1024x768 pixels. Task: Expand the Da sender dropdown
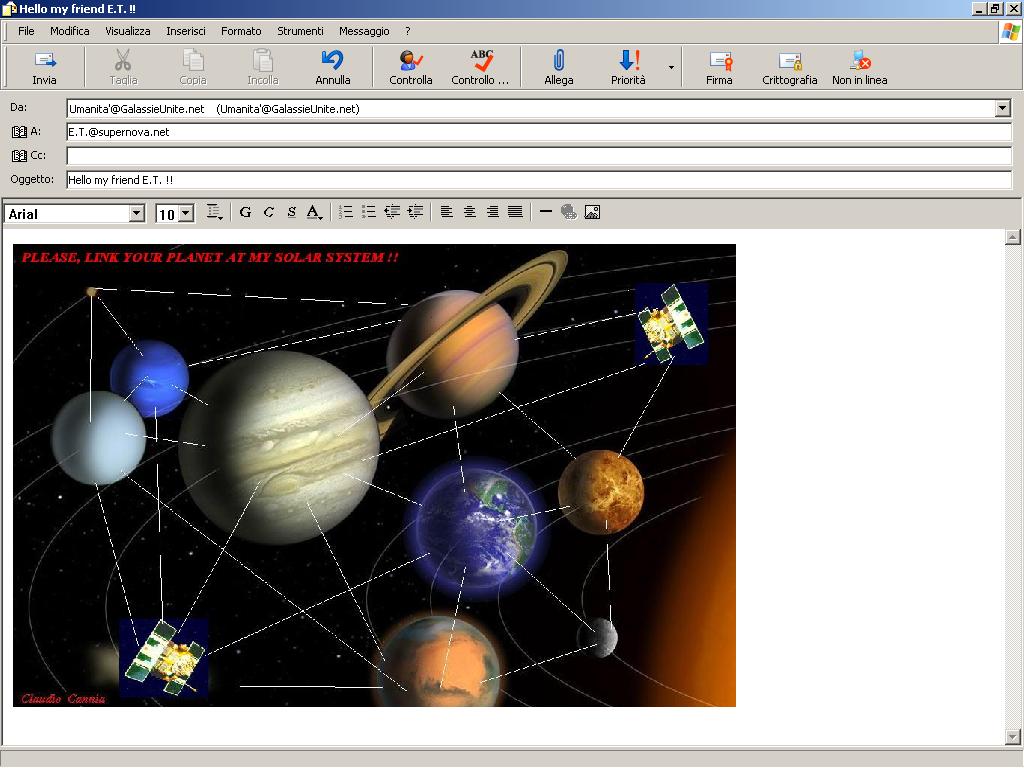click(x=1003, y=108)
